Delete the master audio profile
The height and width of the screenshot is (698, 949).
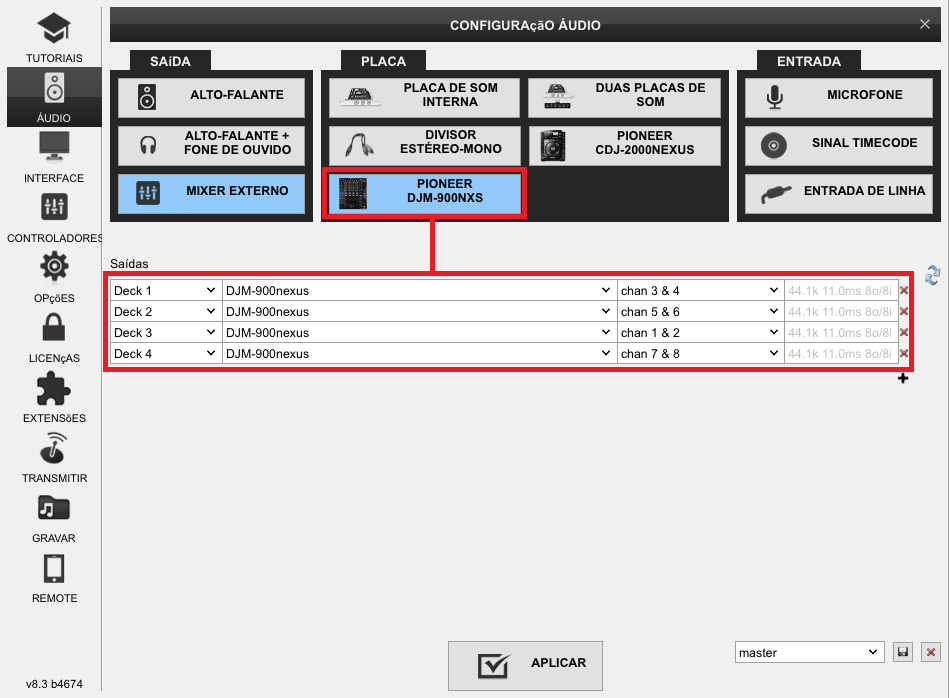(x=931, y=652)
